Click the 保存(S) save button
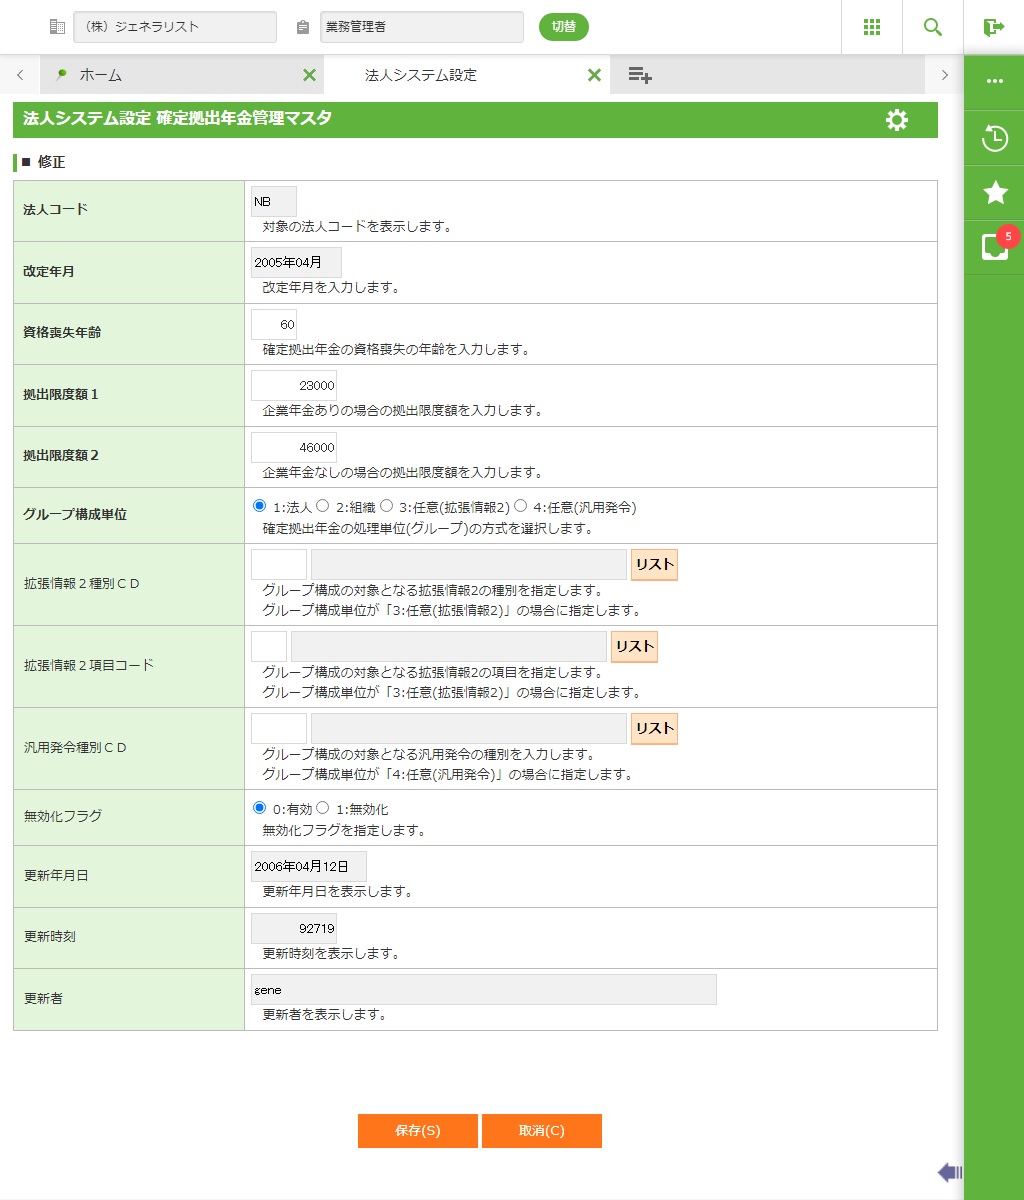The width and height of the screenshot is (1024, 1200). pos(417,1131)
